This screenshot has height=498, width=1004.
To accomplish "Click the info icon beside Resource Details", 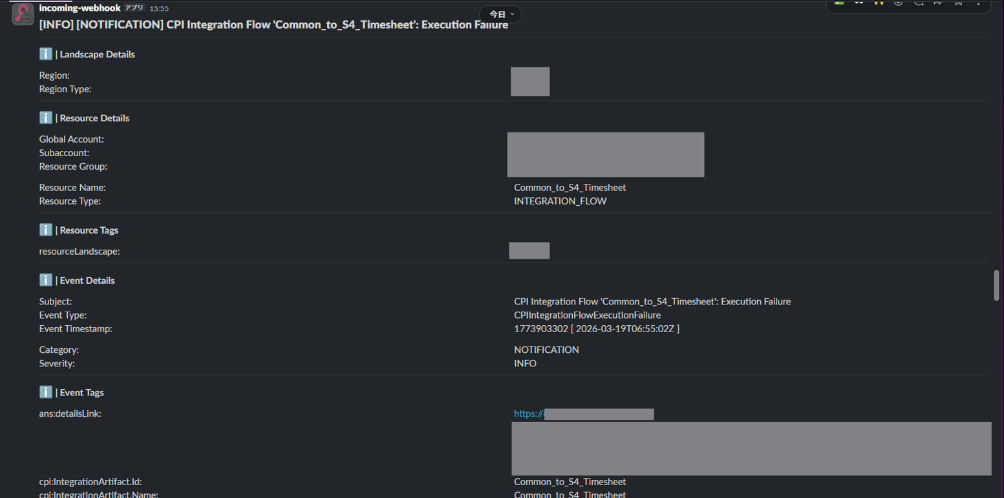I will point(45,118).
